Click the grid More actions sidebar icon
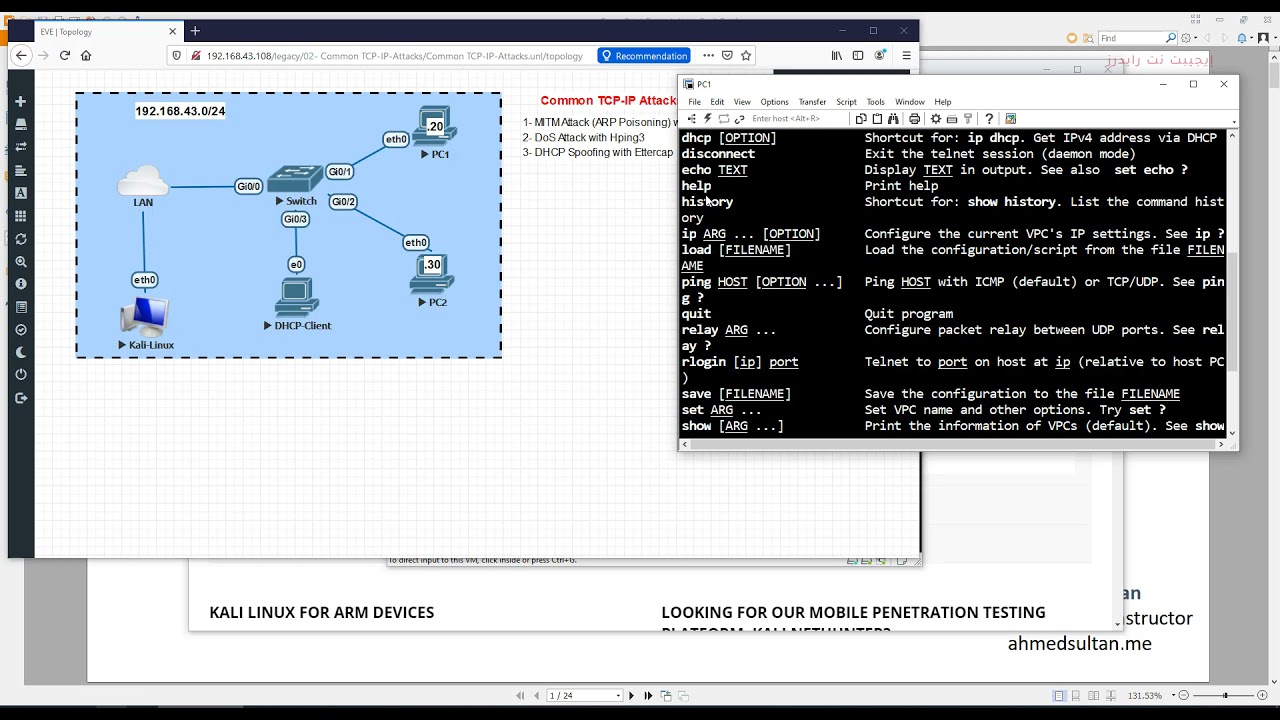The height and width of the screenshot is (720, 1280). coord(20,216)
